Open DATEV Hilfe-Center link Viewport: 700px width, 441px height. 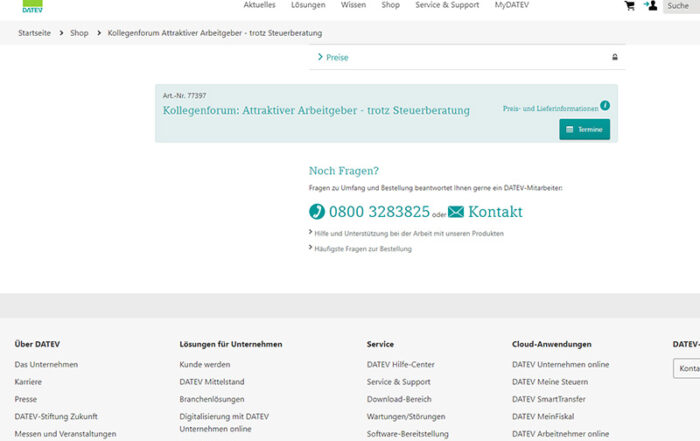pos(400,364)
